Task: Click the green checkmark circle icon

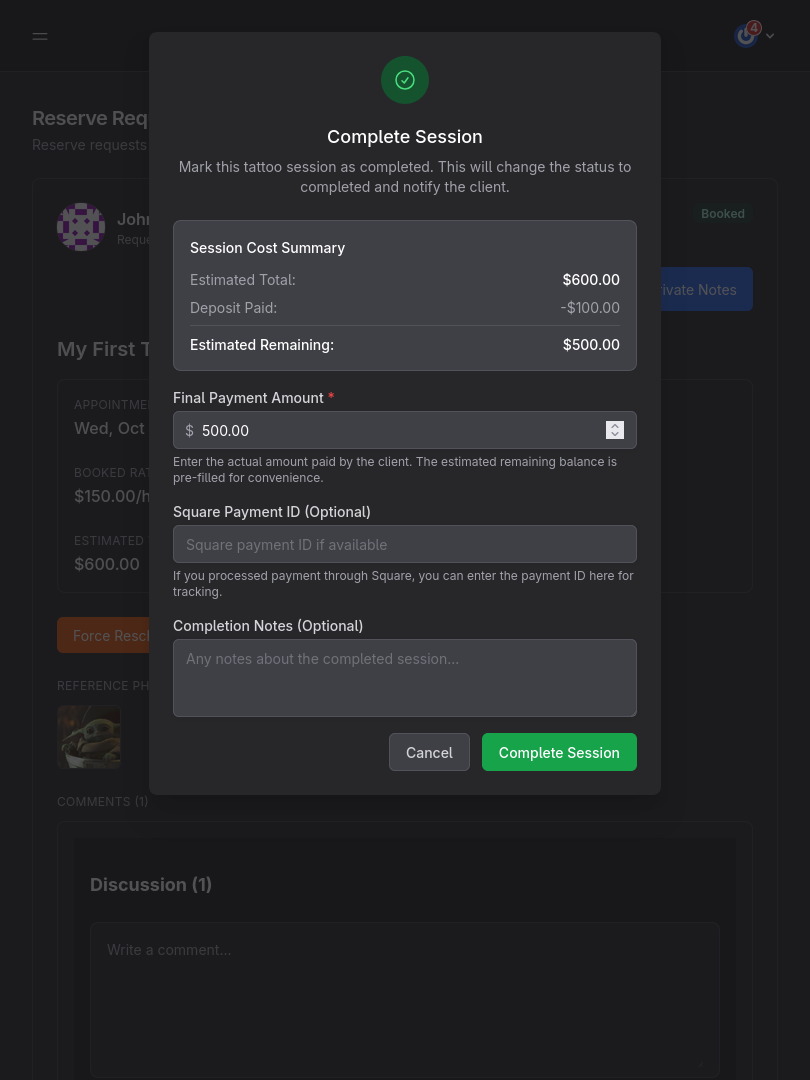Action: pyautogui.click(x=405, y=80)
